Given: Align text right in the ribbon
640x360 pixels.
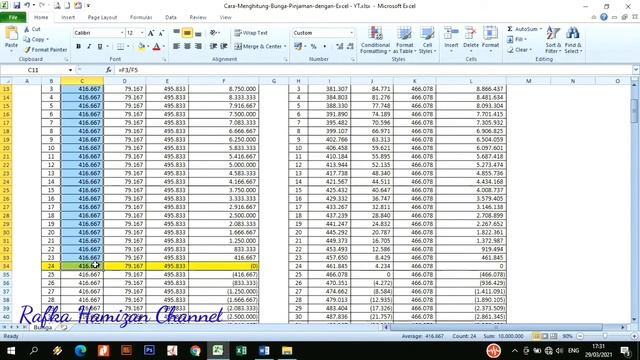Looking at the screenshot, I should (x=198, y=47).
